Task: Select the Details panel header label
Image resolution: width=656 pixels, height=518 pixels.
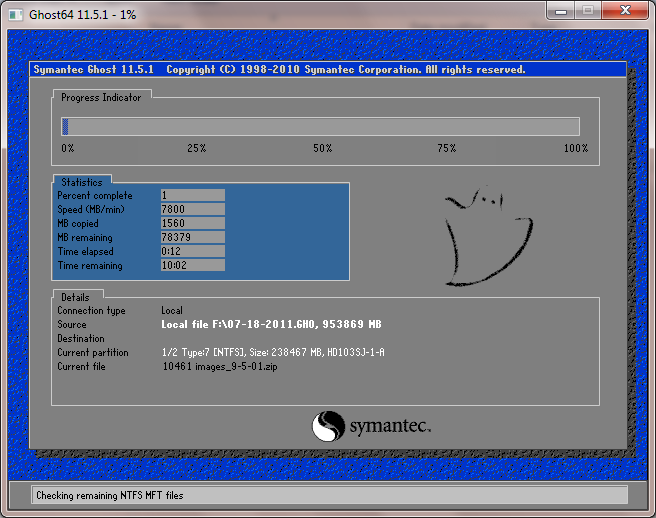Action: click(75, 297)
